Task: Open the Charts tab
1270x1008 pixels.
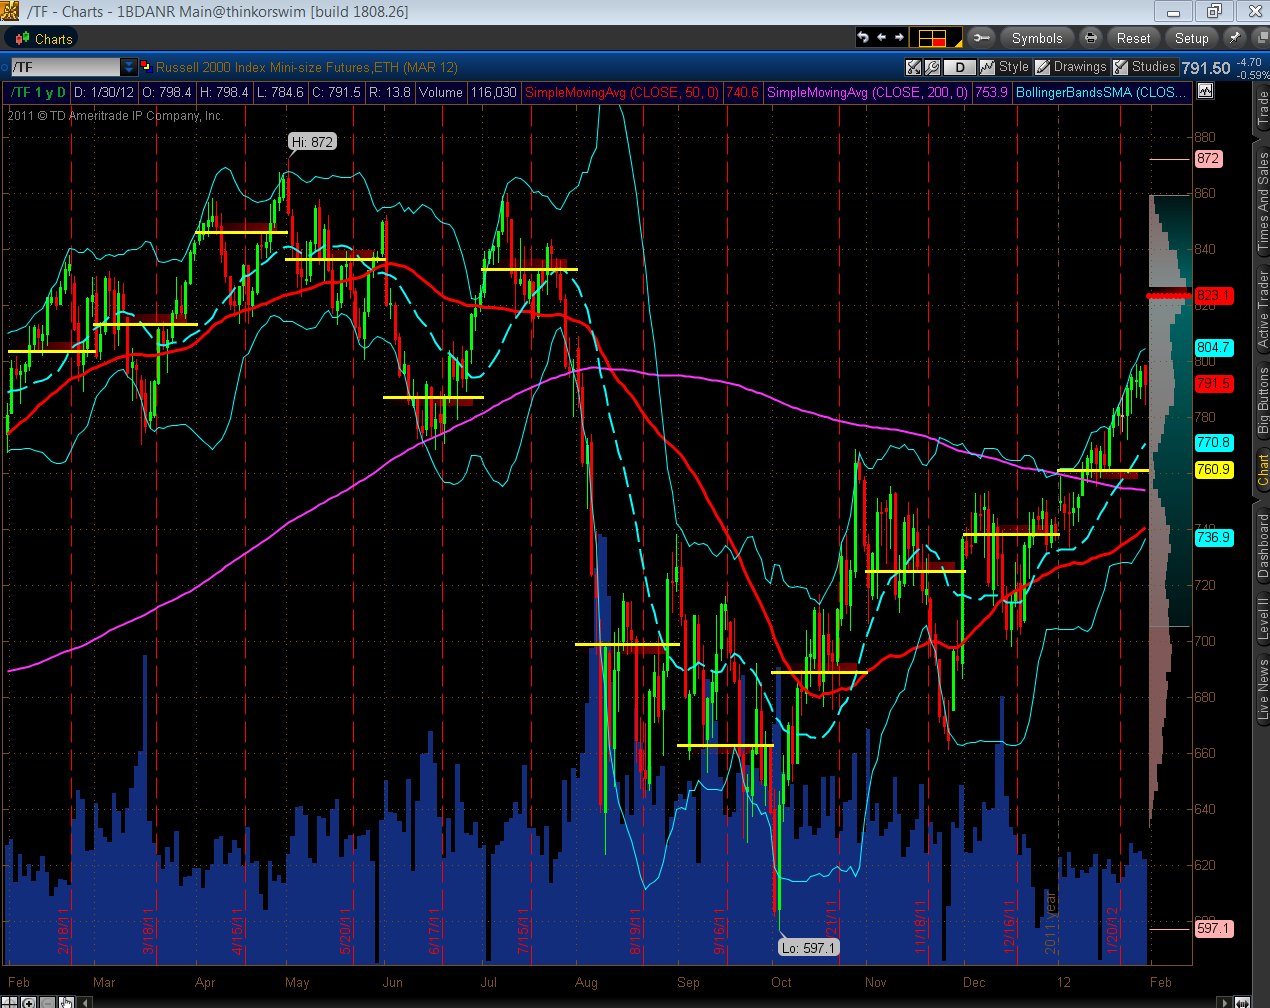Action: [x=43, y=38]
